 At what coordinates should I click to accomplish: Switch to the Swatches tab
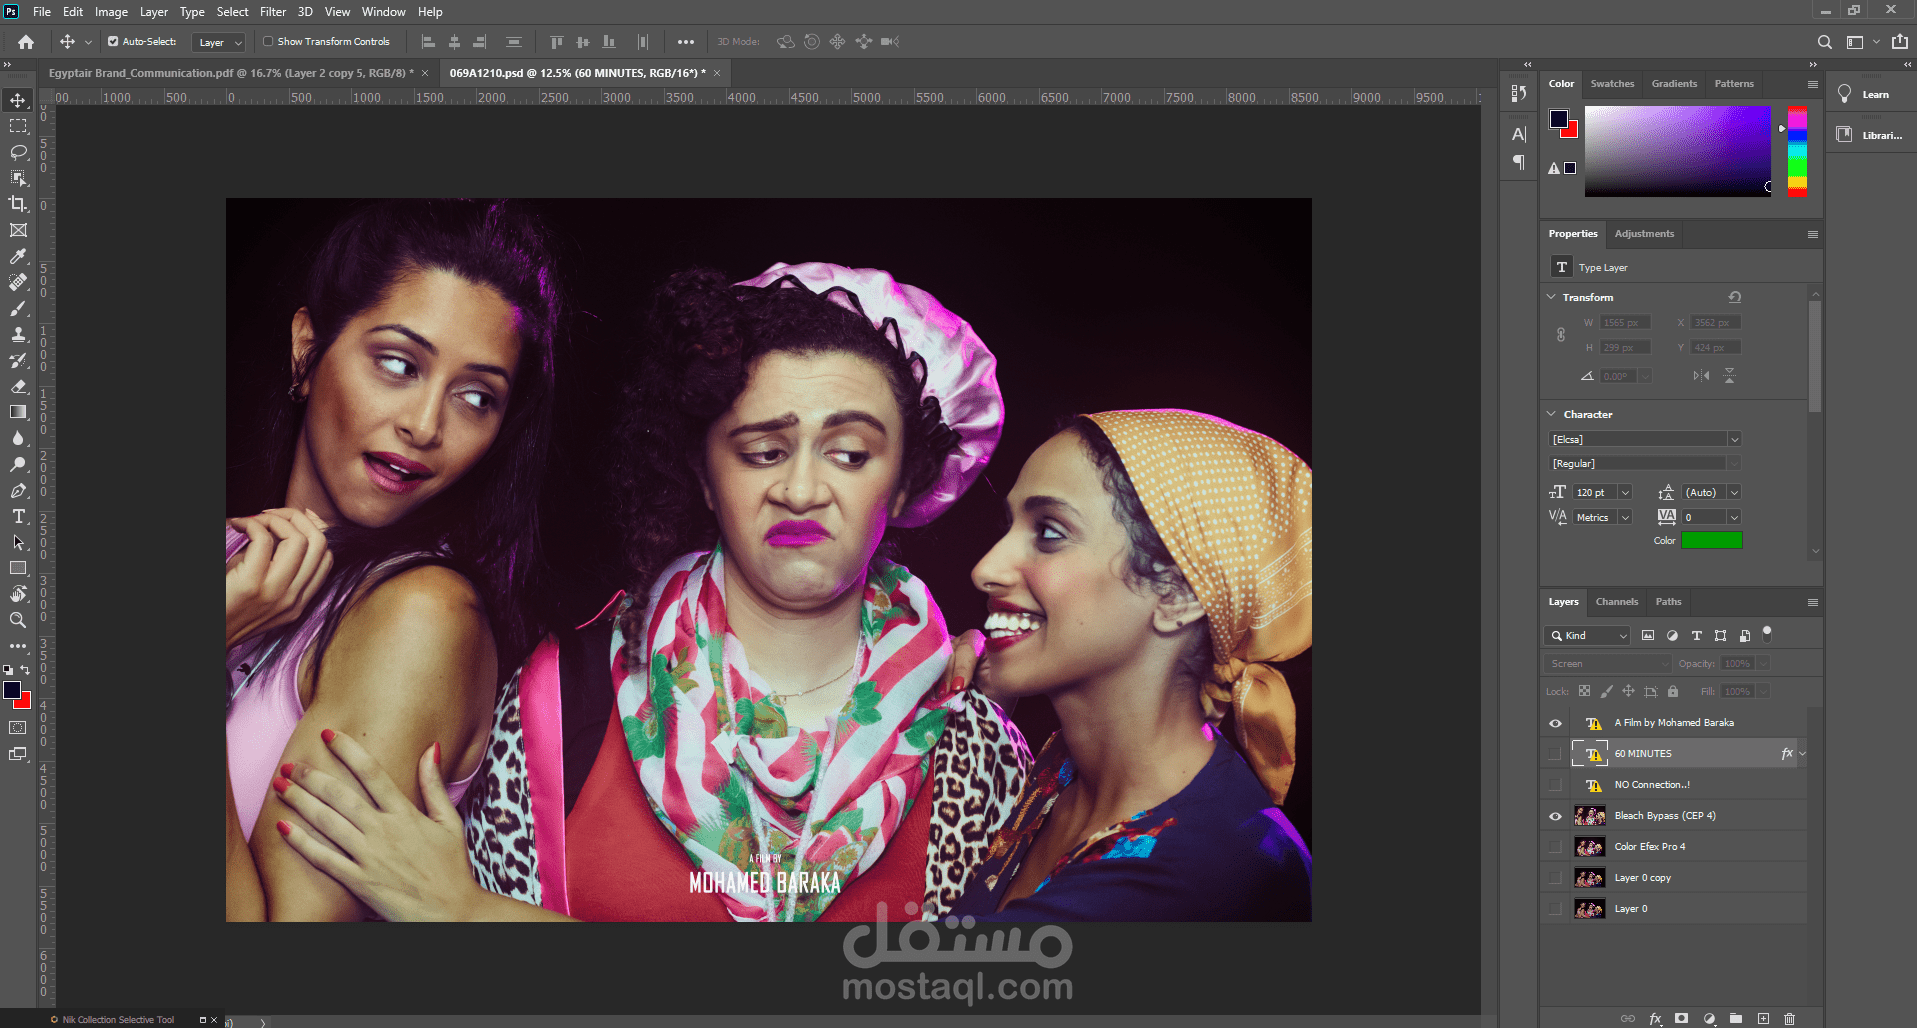click(x=1612, y=84)
